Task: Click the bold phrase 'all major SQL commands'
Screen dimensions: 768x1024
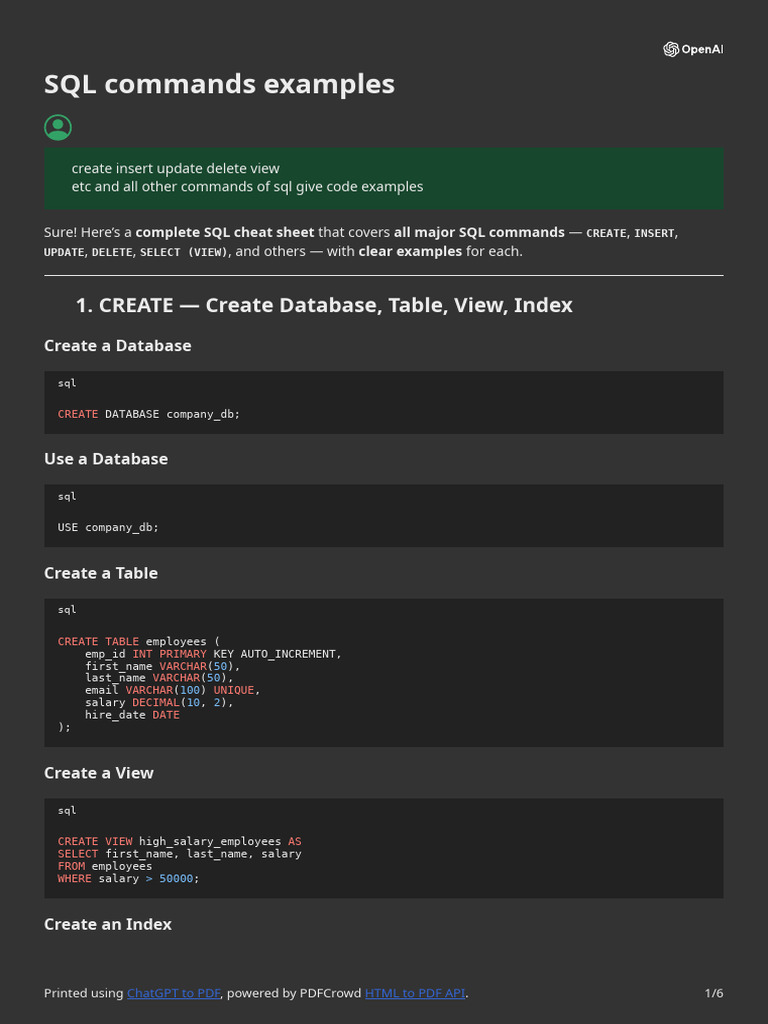Action: pos(479,232)
